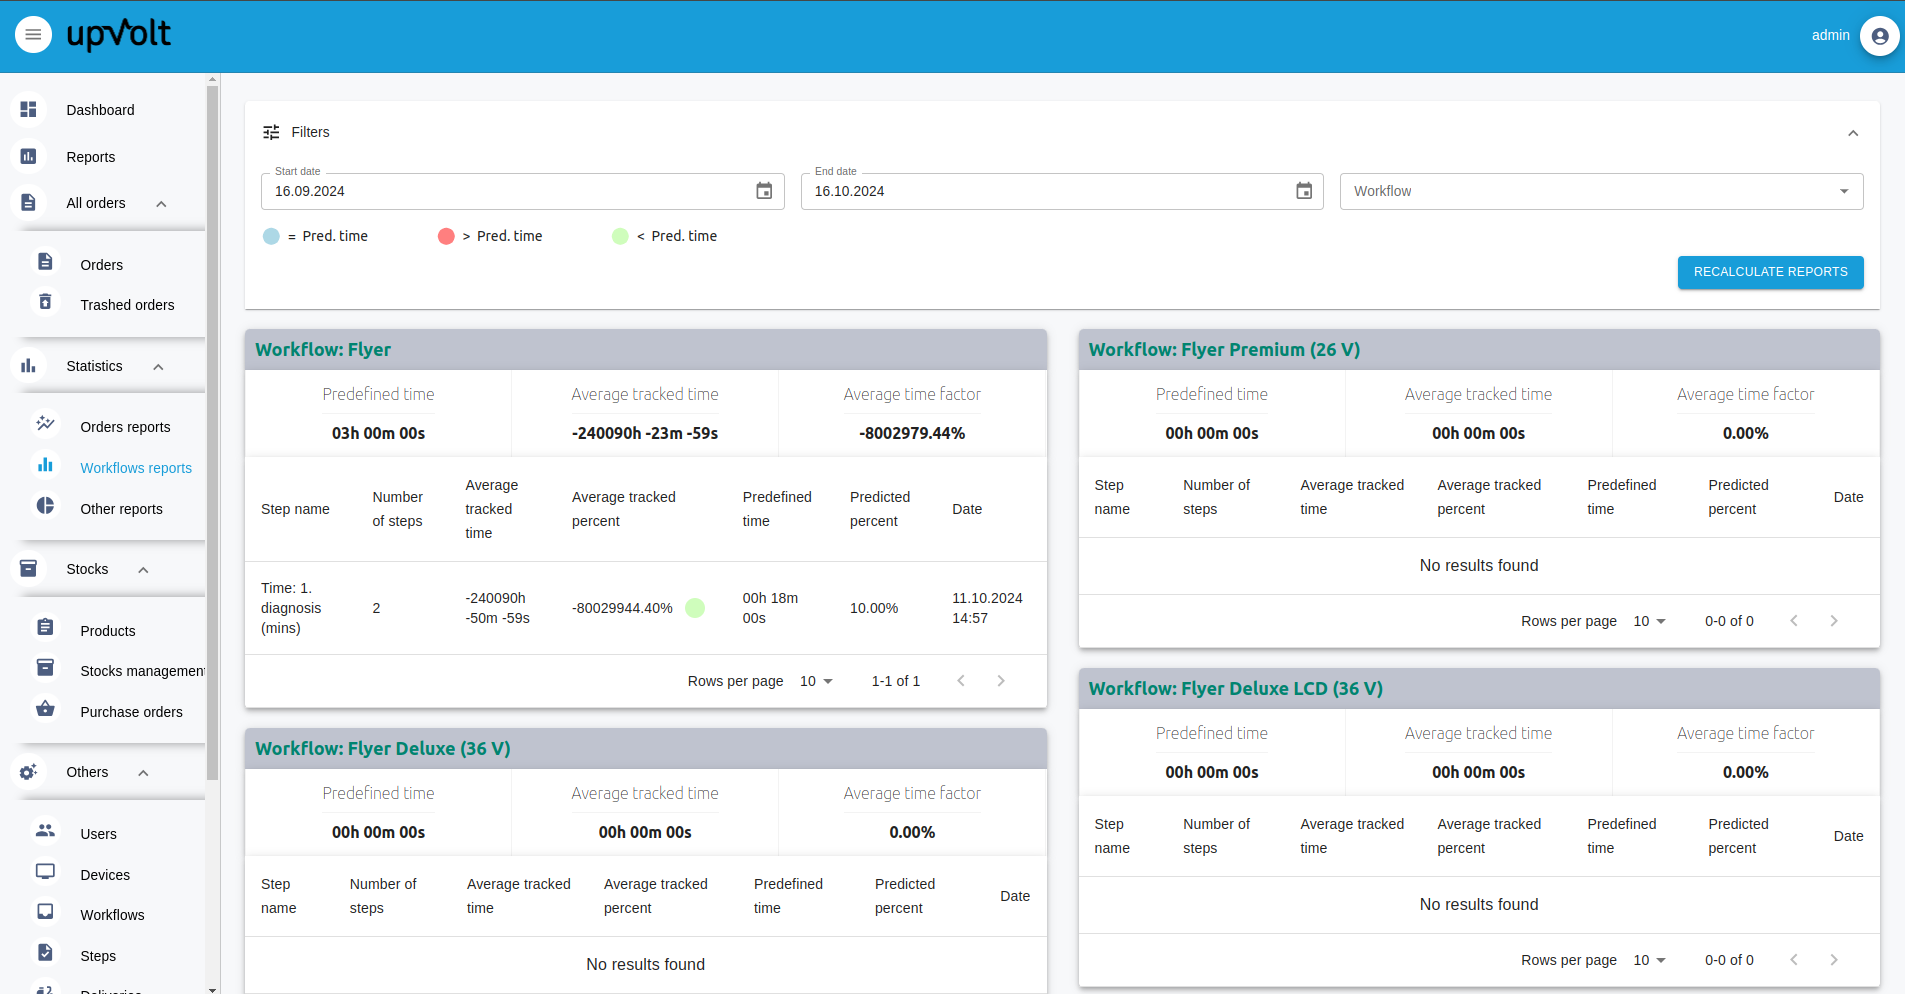The width and height of the screenshot is (1905, 994).
Task: Open Rows per page dropdown in Flyer table
Action: point(816,681)
